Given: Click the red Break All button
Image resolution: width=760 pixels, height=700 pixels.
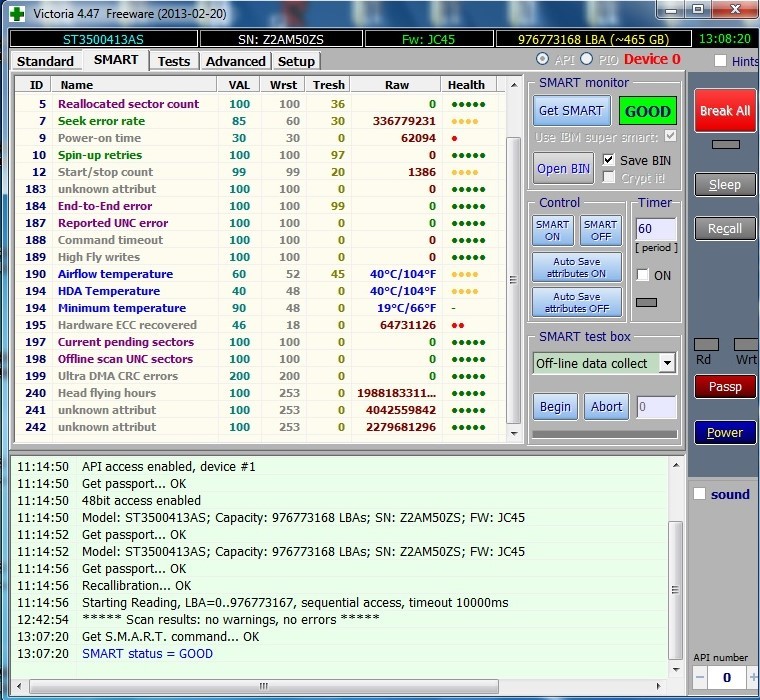Looking at the screenshot, I should click(725, 111).
